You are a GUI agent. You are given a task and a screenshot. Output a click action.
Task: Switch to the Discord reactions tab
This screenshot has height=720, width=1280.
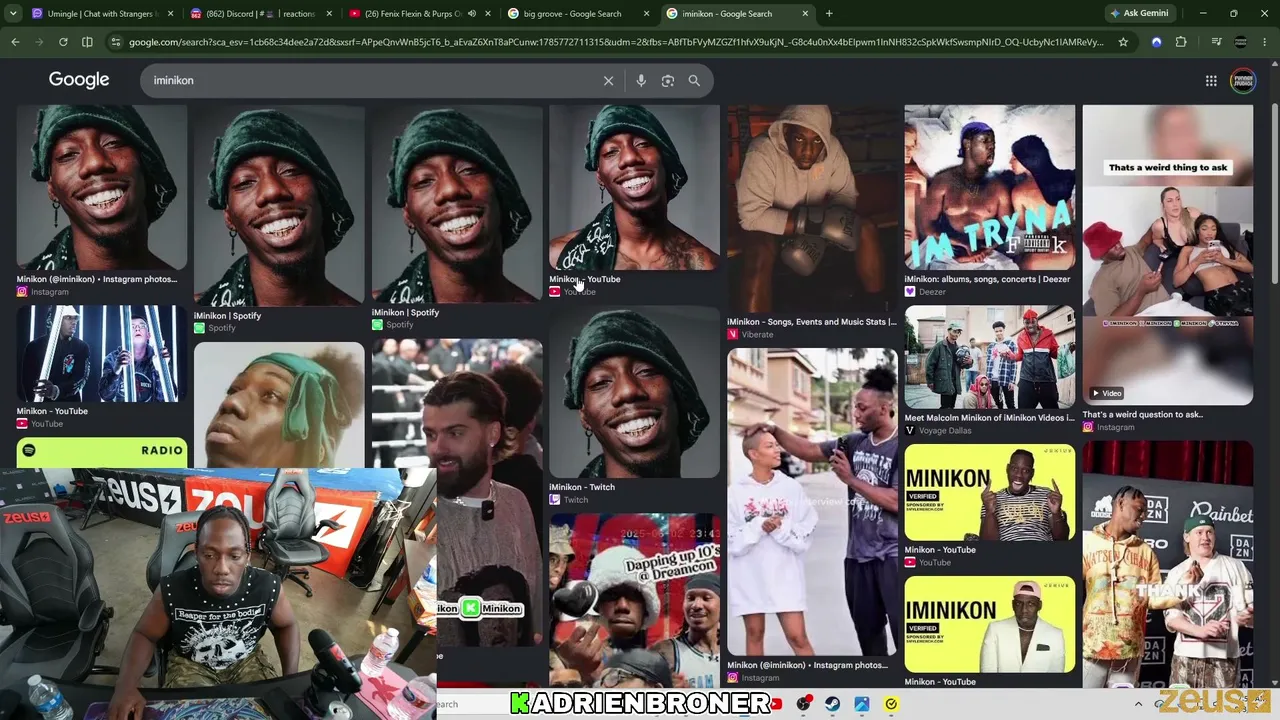(263, 14)
